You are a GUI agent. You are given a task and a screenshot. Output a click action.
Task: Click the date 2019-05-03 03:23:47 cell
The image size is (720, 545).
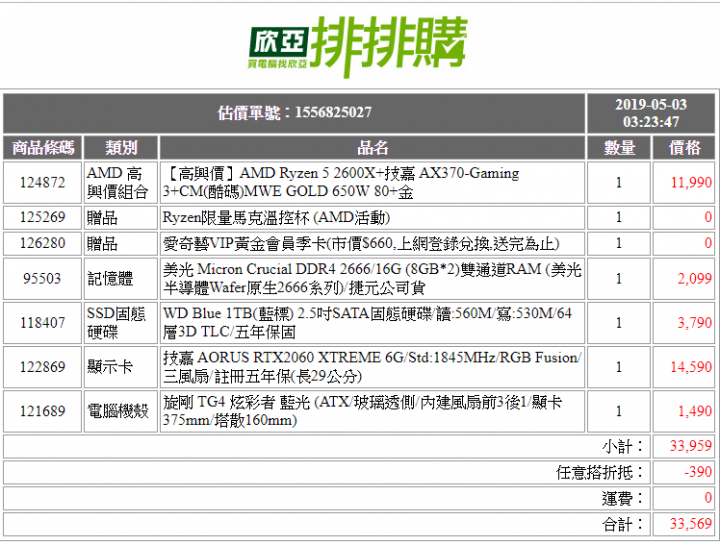pos(651,113)
